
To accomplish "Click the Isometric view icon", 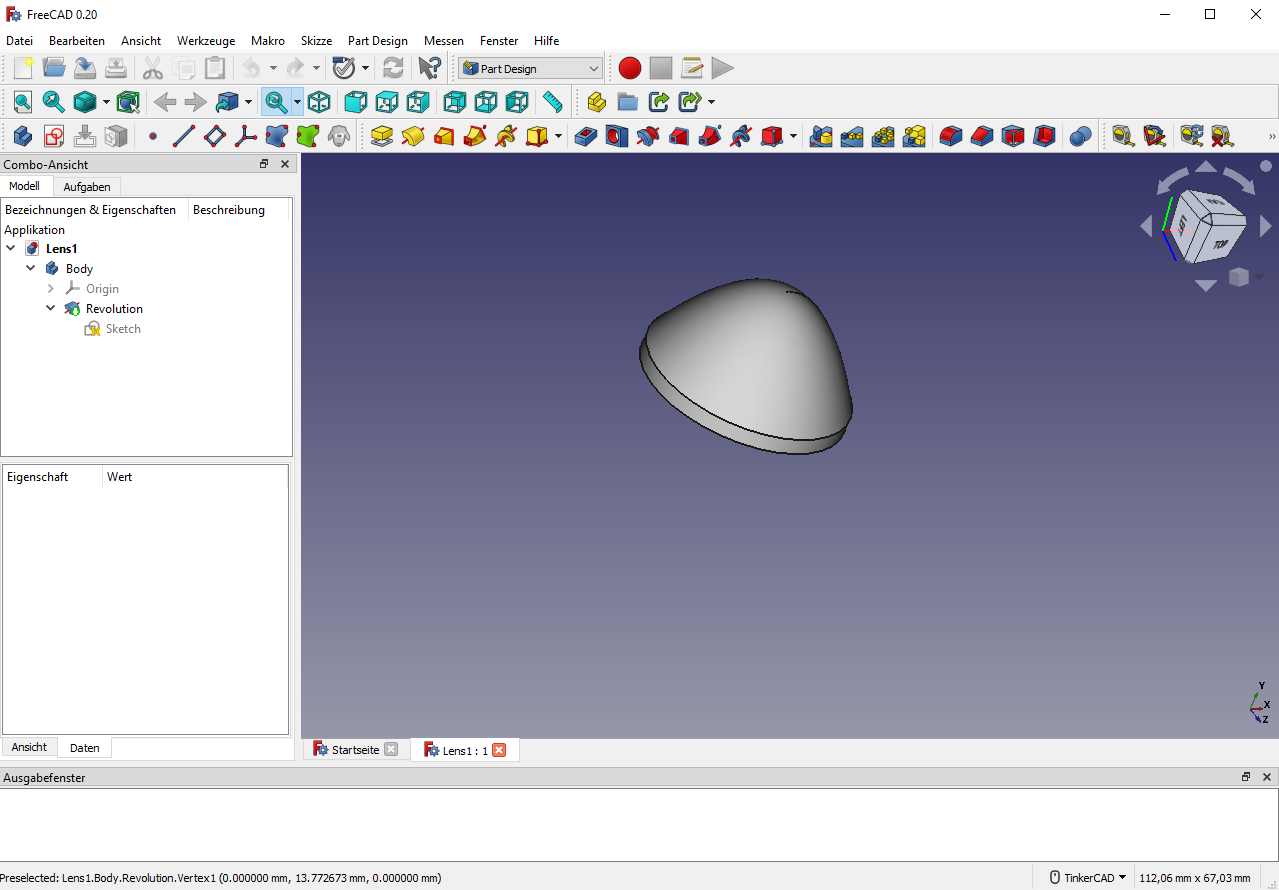I will coord(319,102).
